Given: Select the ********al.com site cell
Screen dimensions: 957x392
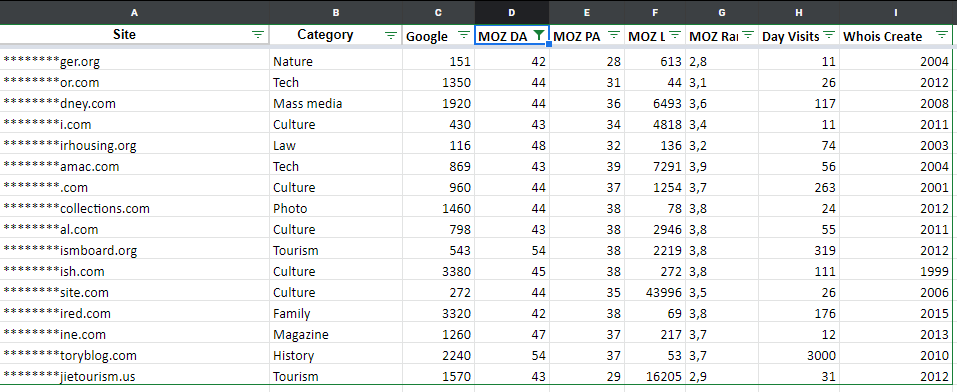Looking at the screenshot, I should pos(134,229).
